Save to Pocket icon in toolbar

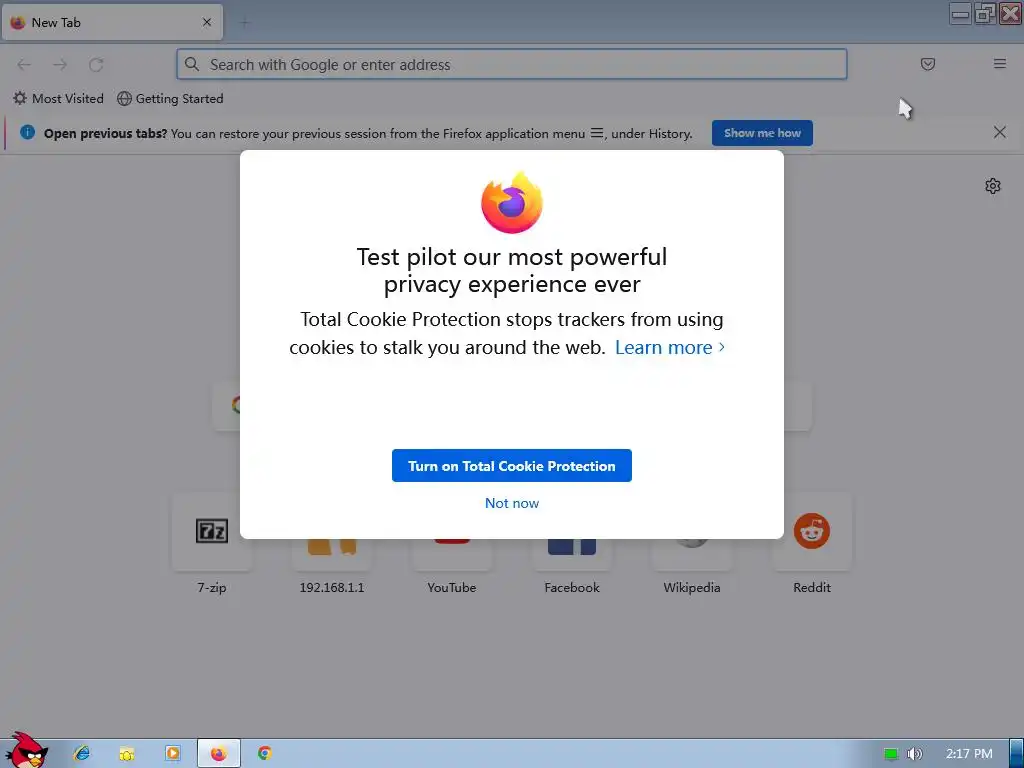tap(927, 64)
